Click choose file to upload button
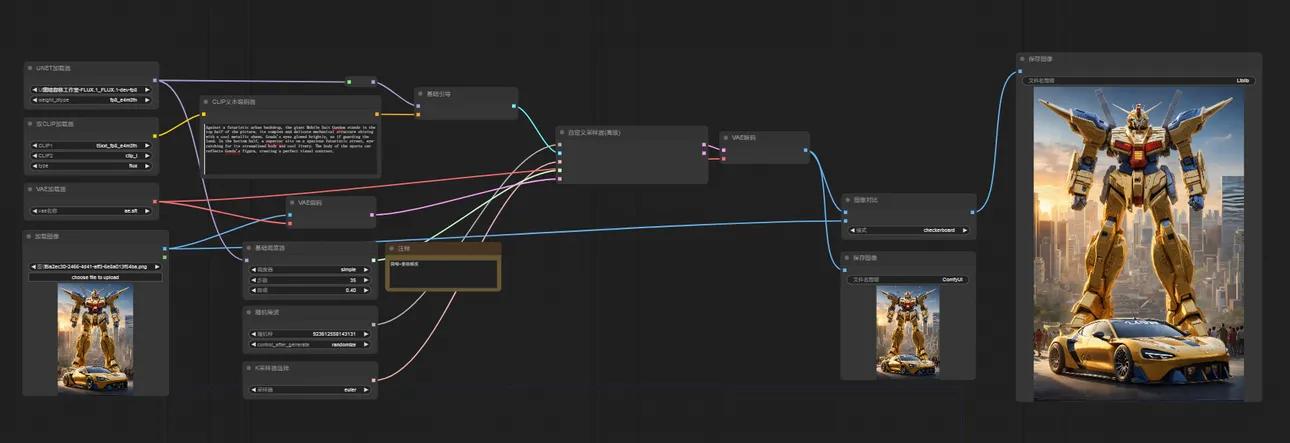This screenshot has width=1290, height=443. pyautogui.click(x=95, y=277)
